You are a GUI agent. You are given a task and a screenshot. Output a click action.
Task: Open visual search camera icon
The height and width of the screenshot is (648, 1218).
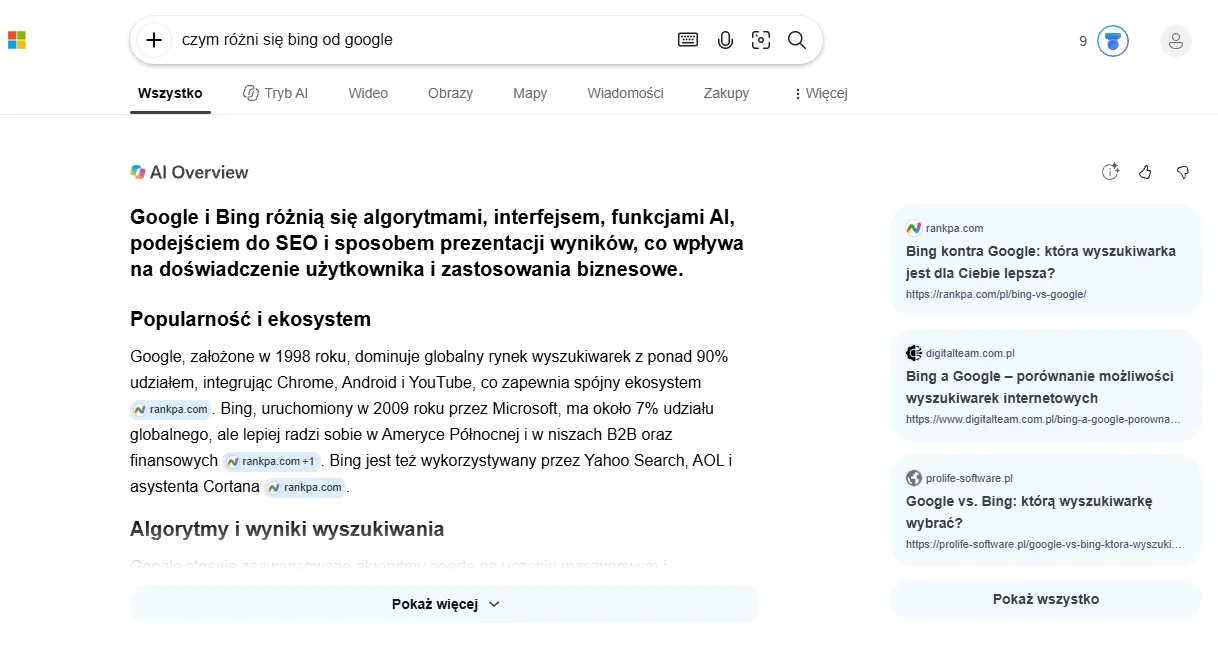coord(761,40)
